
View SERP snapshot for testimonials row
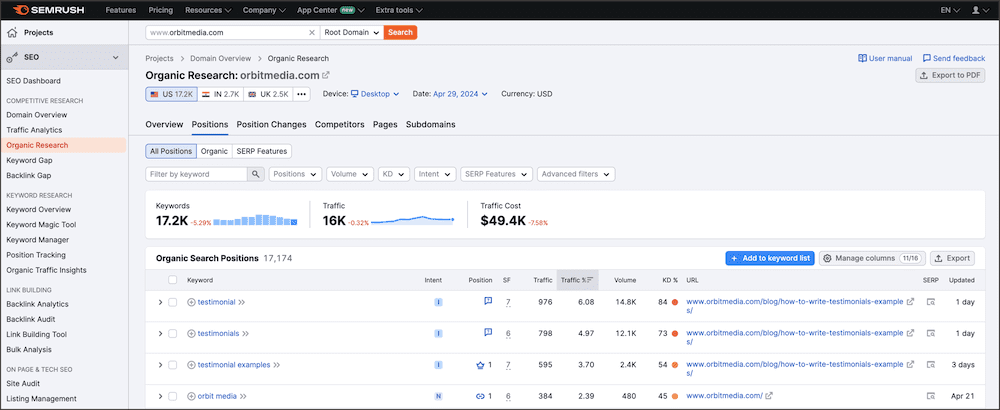(930, 333)
